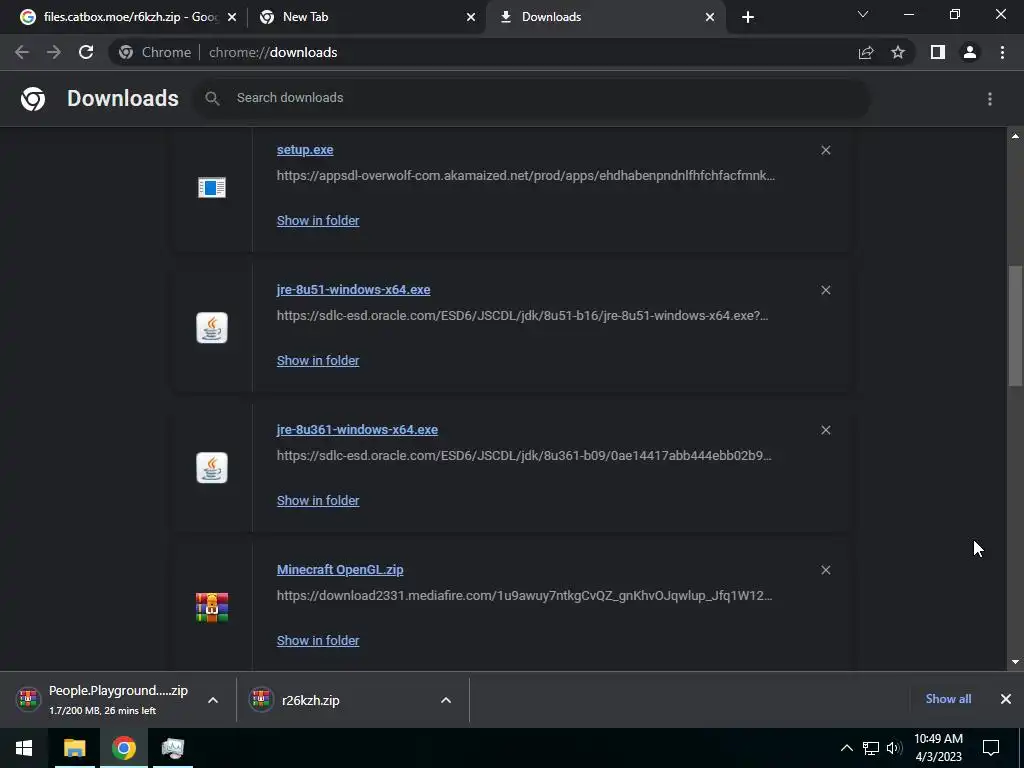Open the Downloads page more actions menu

[990, 99]
